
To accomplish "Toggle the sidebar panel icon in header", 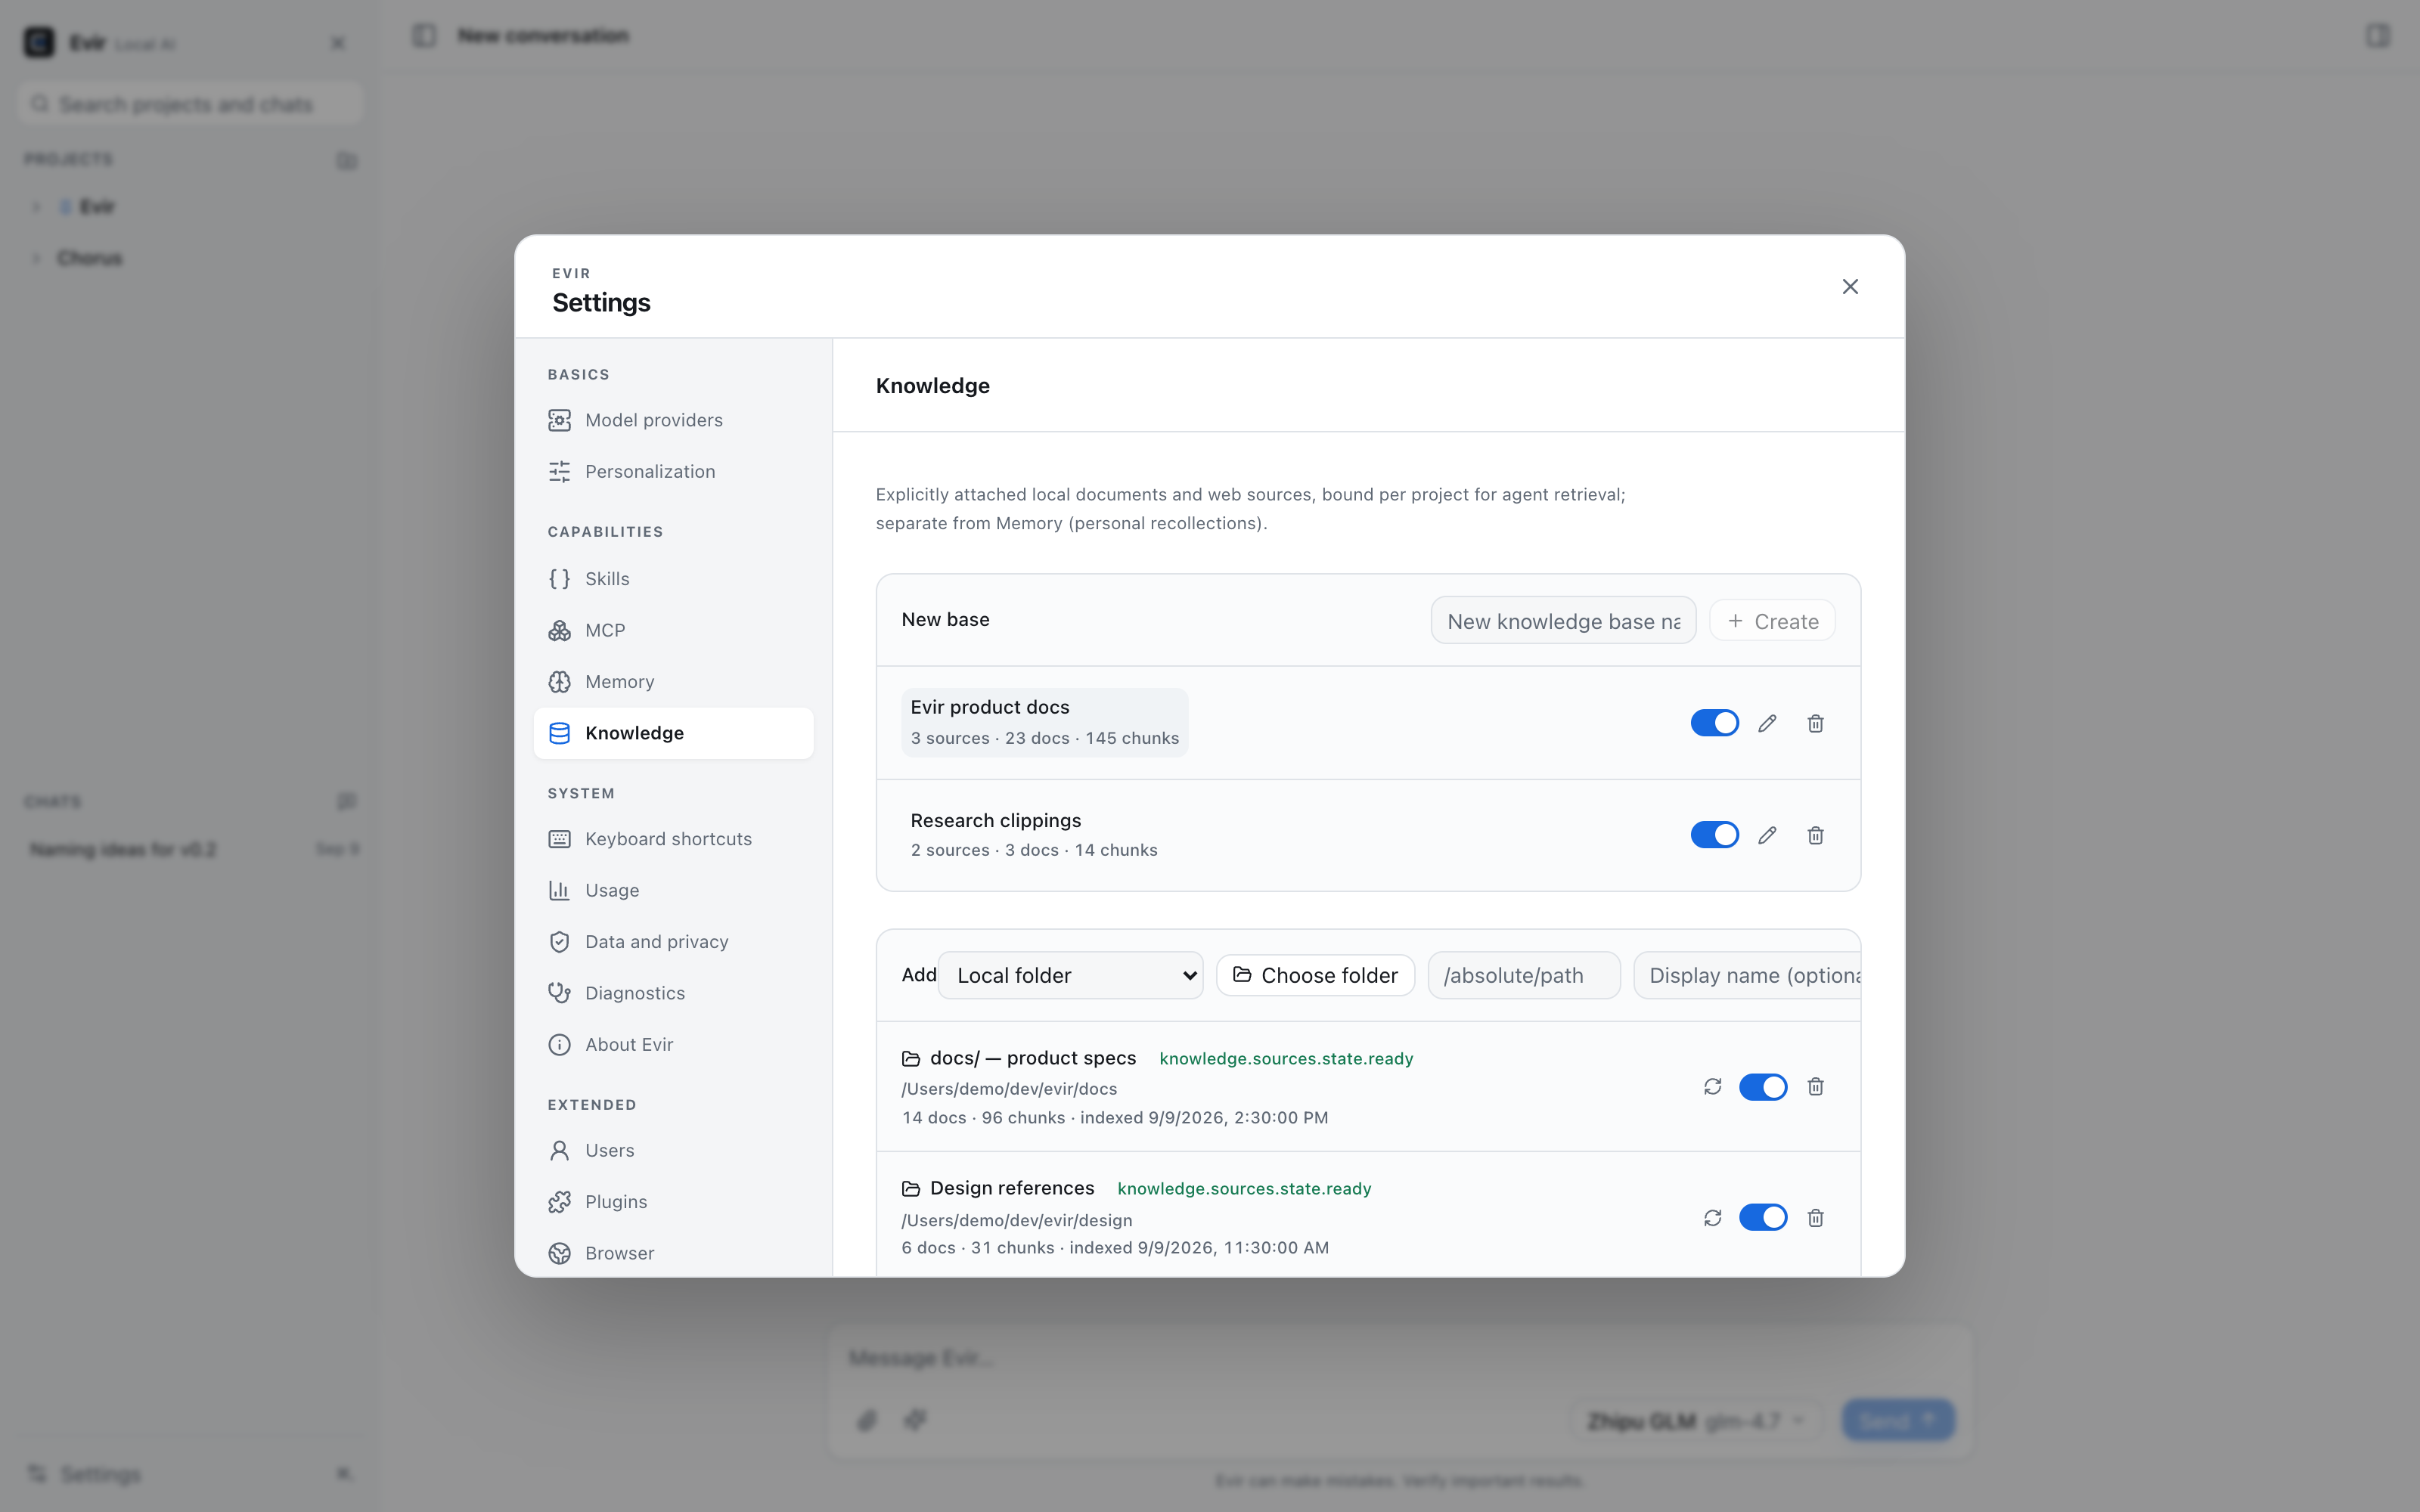I will 424,36.
